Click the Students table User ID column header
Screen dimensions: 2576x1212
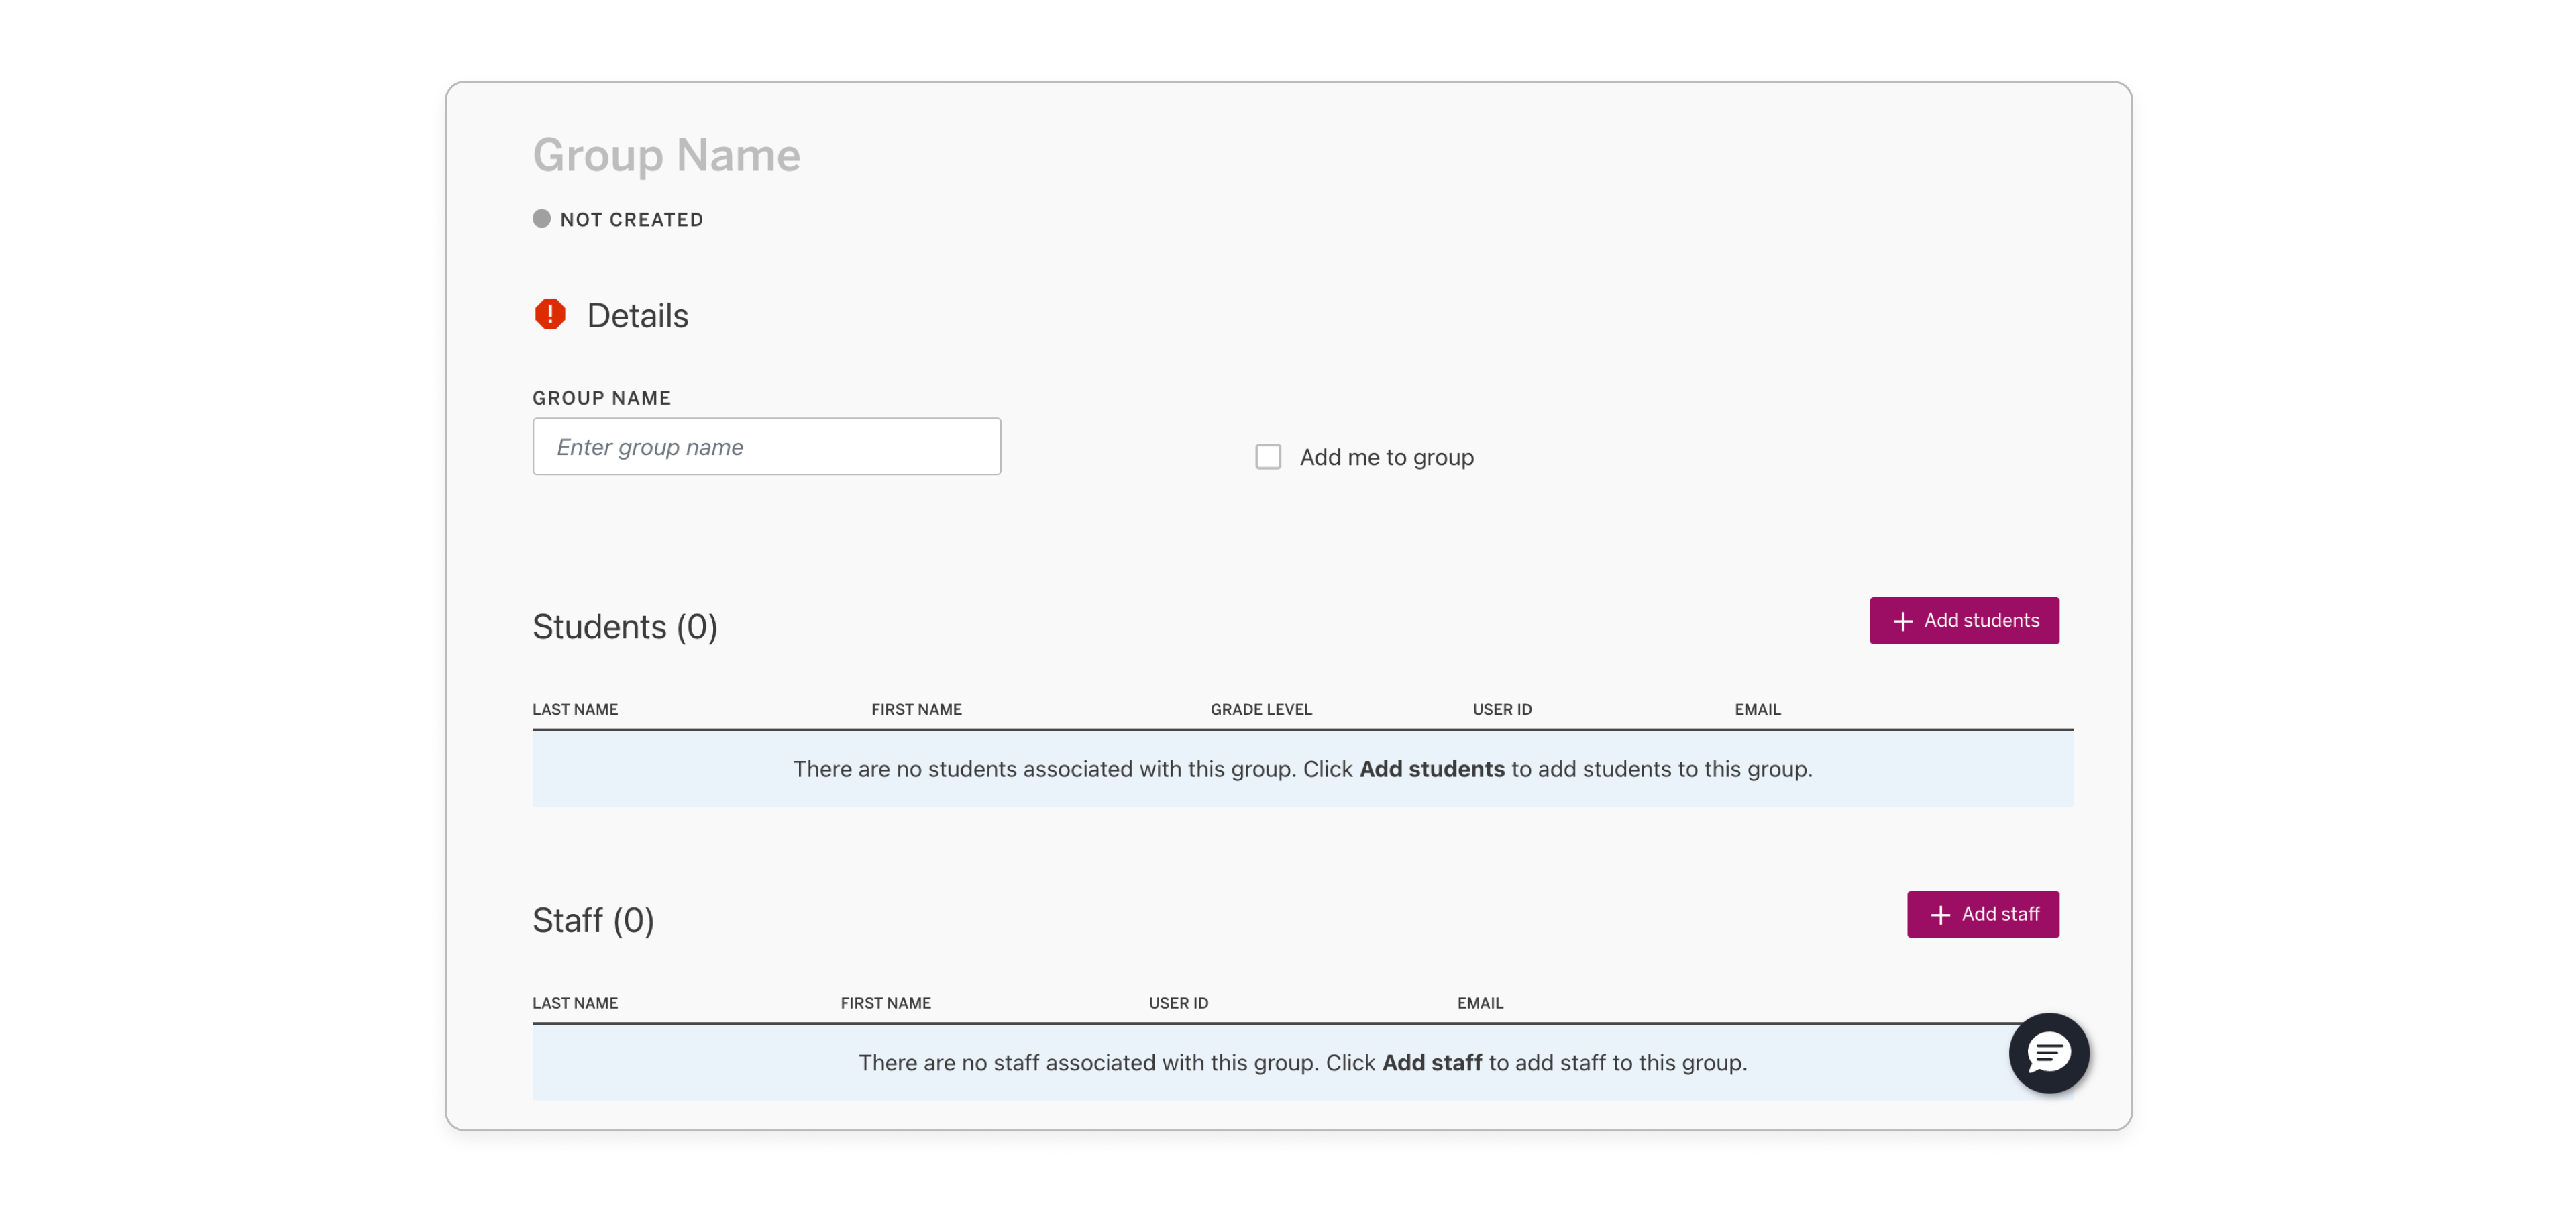coord(1502,709)
